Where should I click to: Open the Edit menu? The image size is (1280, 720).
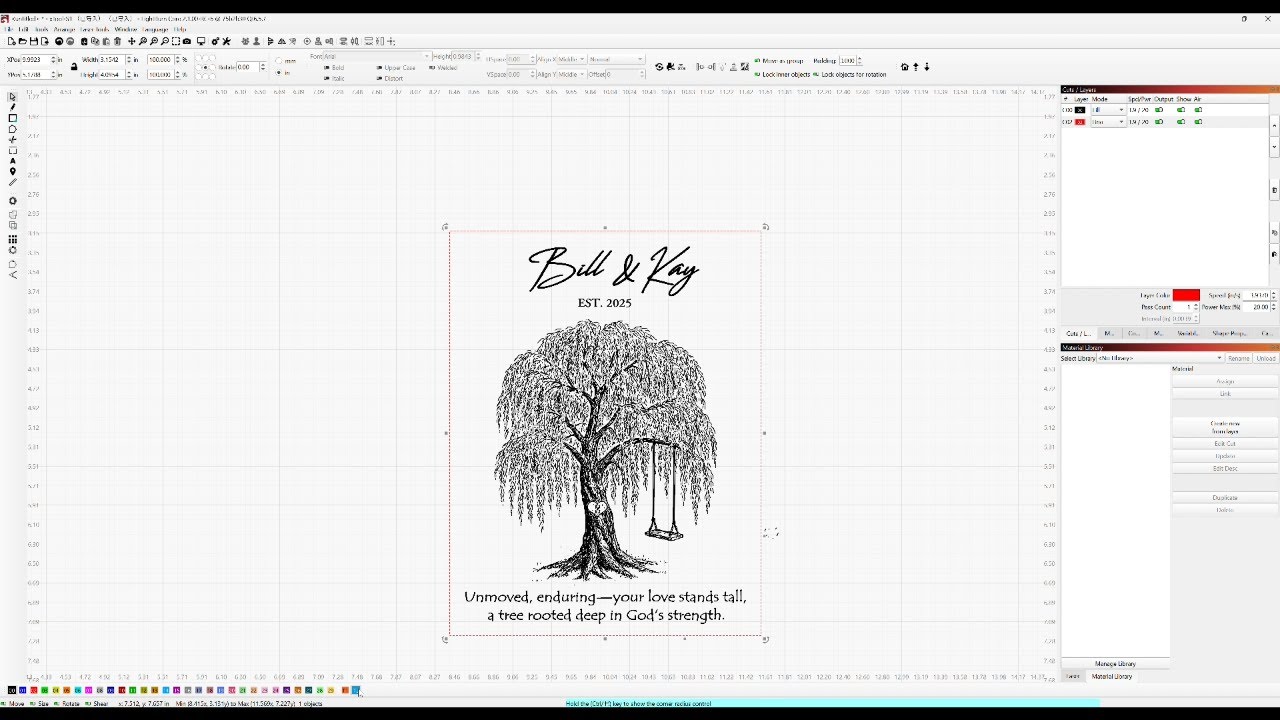pyautogui.click(x=23, y=30)
